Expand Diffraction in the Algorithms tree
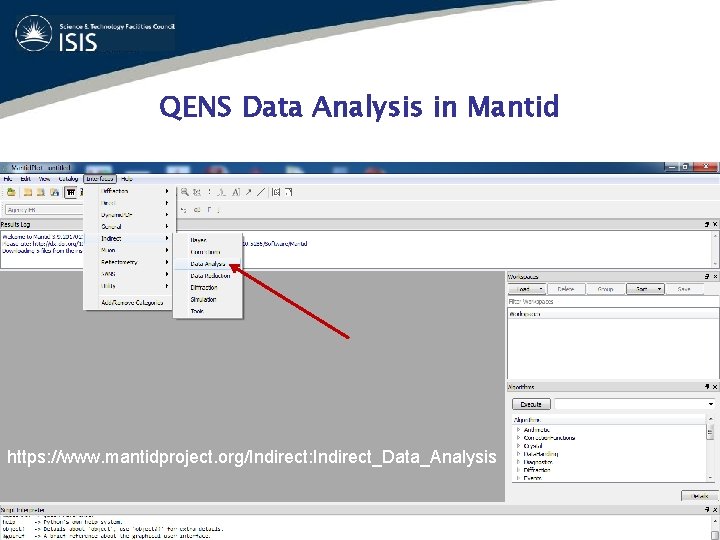 518,470
